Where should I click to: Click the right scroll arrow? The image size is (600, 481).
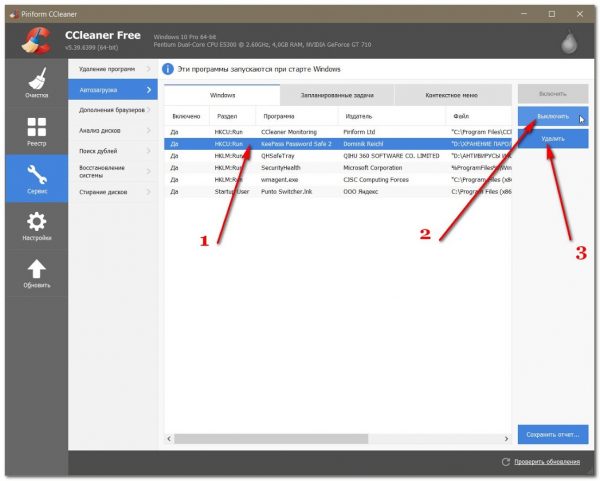pyautogui.click(x=506, y=439)
